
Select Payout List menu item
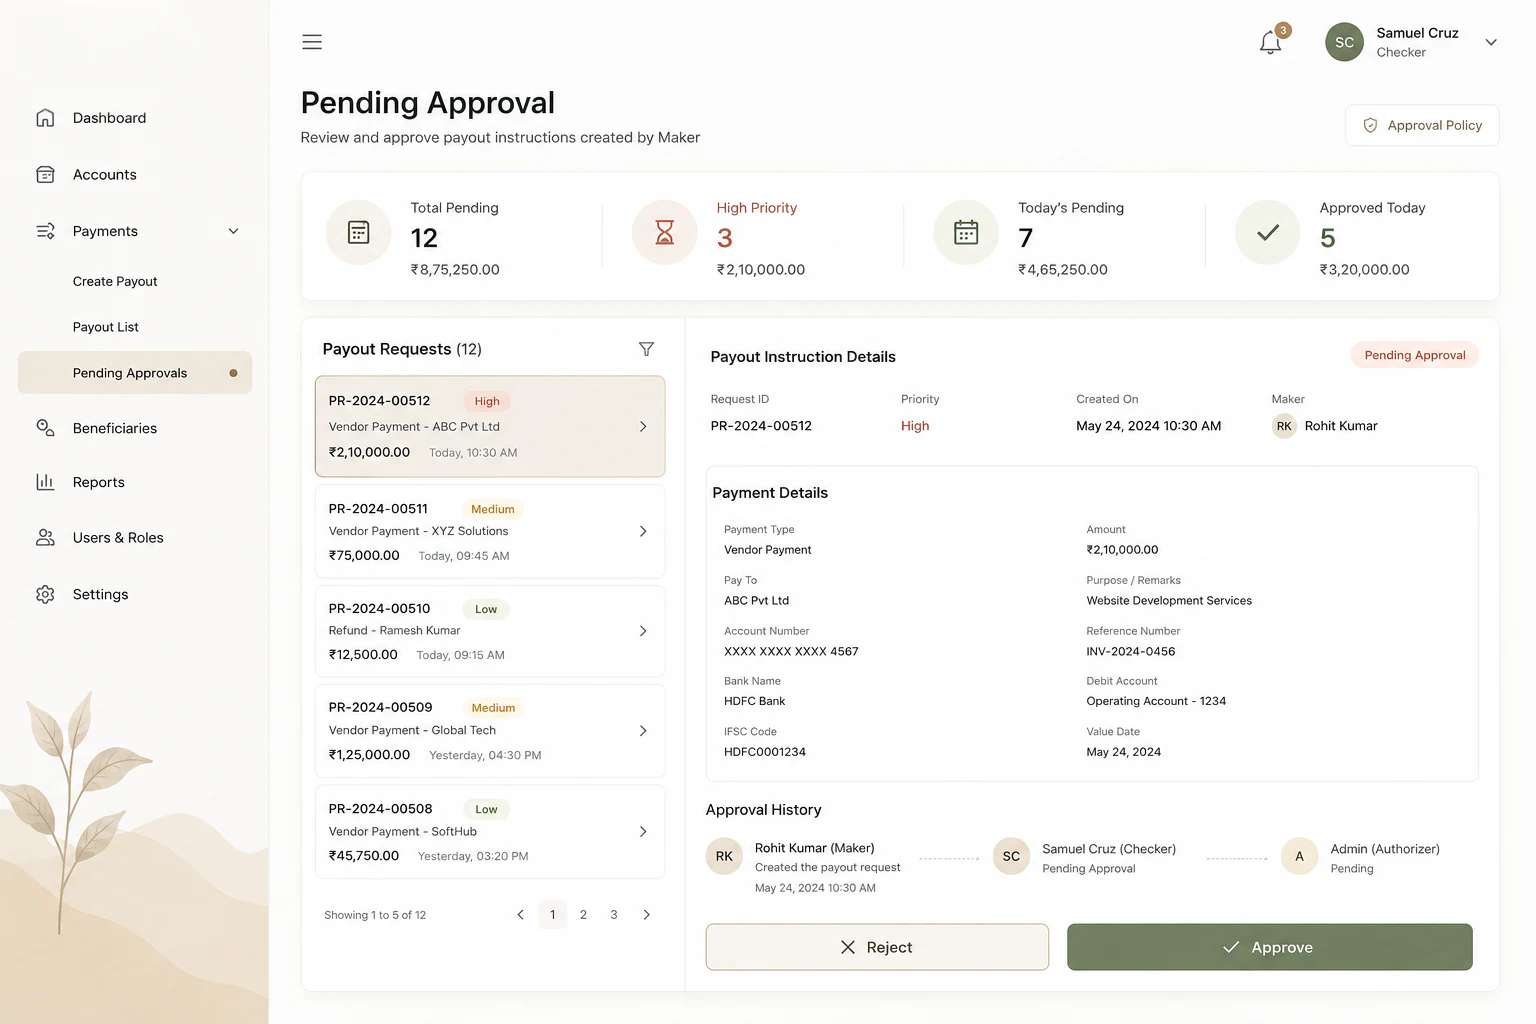click(x=105, y=327)
